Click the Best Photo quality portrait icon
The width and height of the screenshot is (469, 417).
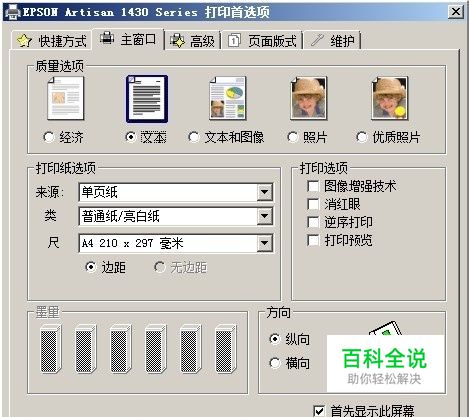coord(390,98)
